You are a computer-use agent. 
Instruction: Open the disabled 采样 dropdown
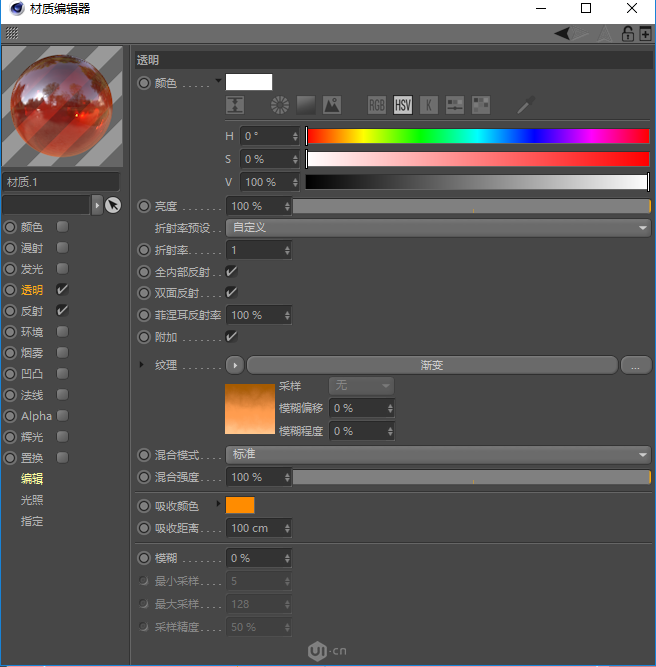tap(362, 386)
